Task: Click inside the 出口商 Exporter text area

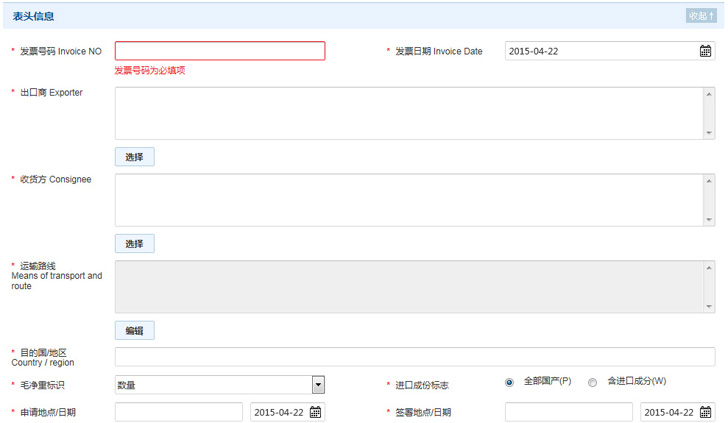Action: (408, 113)
